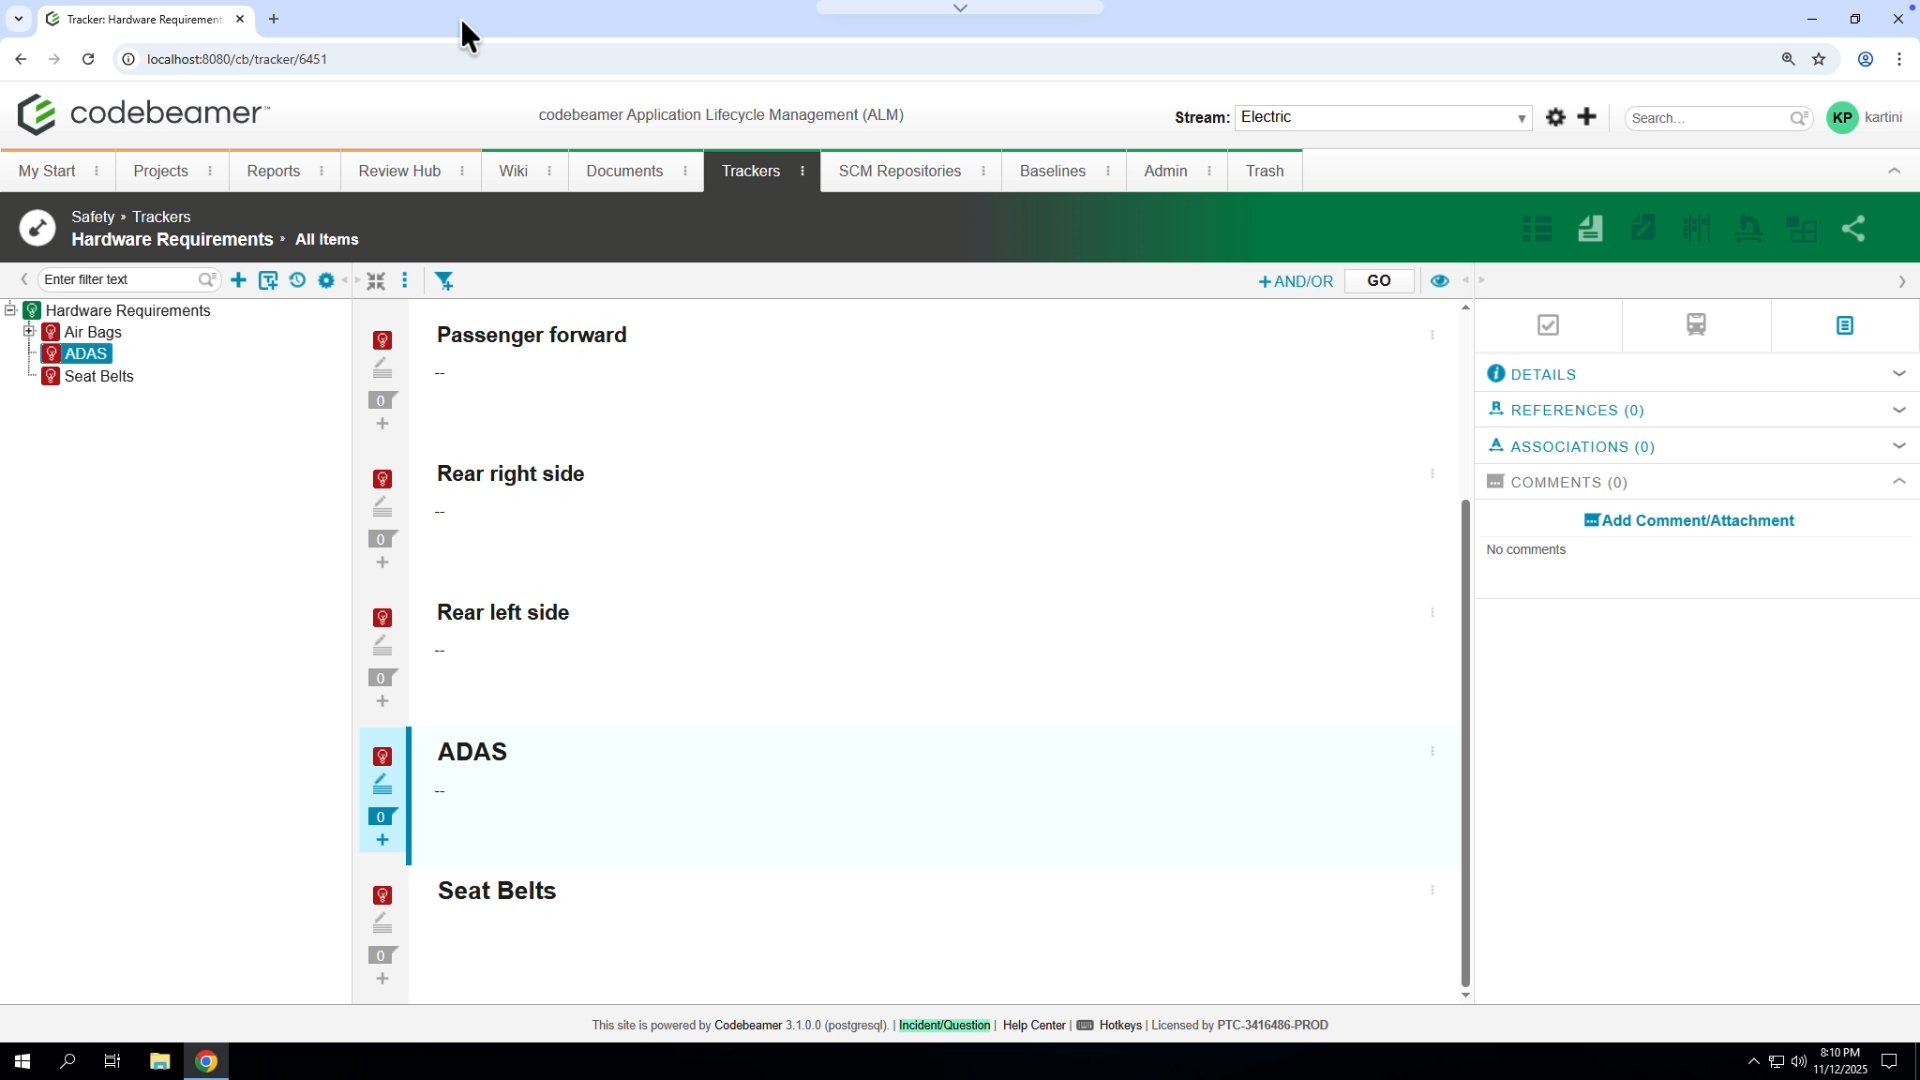The image size is (1920, 1080).
Task: Collapse the COMMENTS section chevron
Action: pos(1899,481)
